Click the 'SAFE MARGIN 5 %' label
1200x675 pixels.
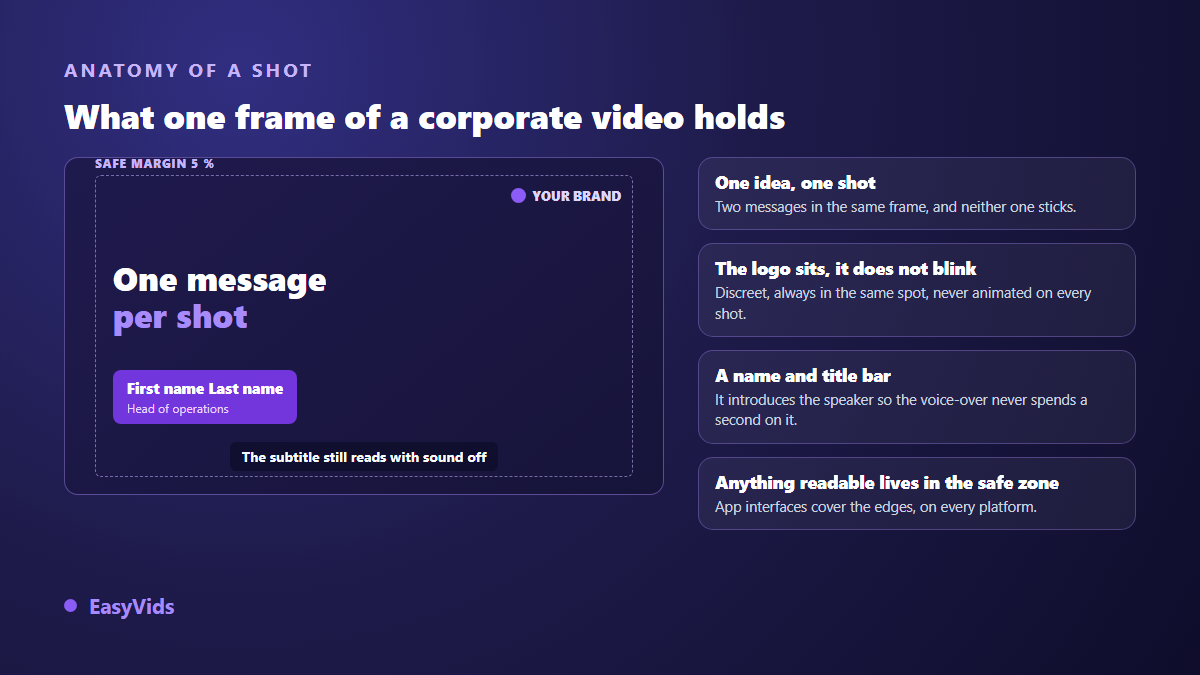point(154,163)
